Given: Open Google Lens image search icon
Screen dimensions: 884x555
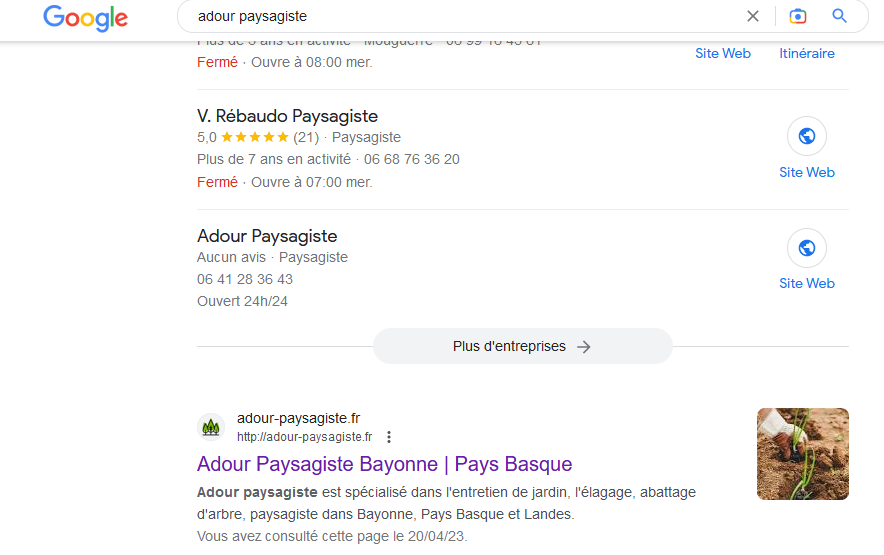Looking at the screenshot, I should pyautogui.click(x=797, y=16).
